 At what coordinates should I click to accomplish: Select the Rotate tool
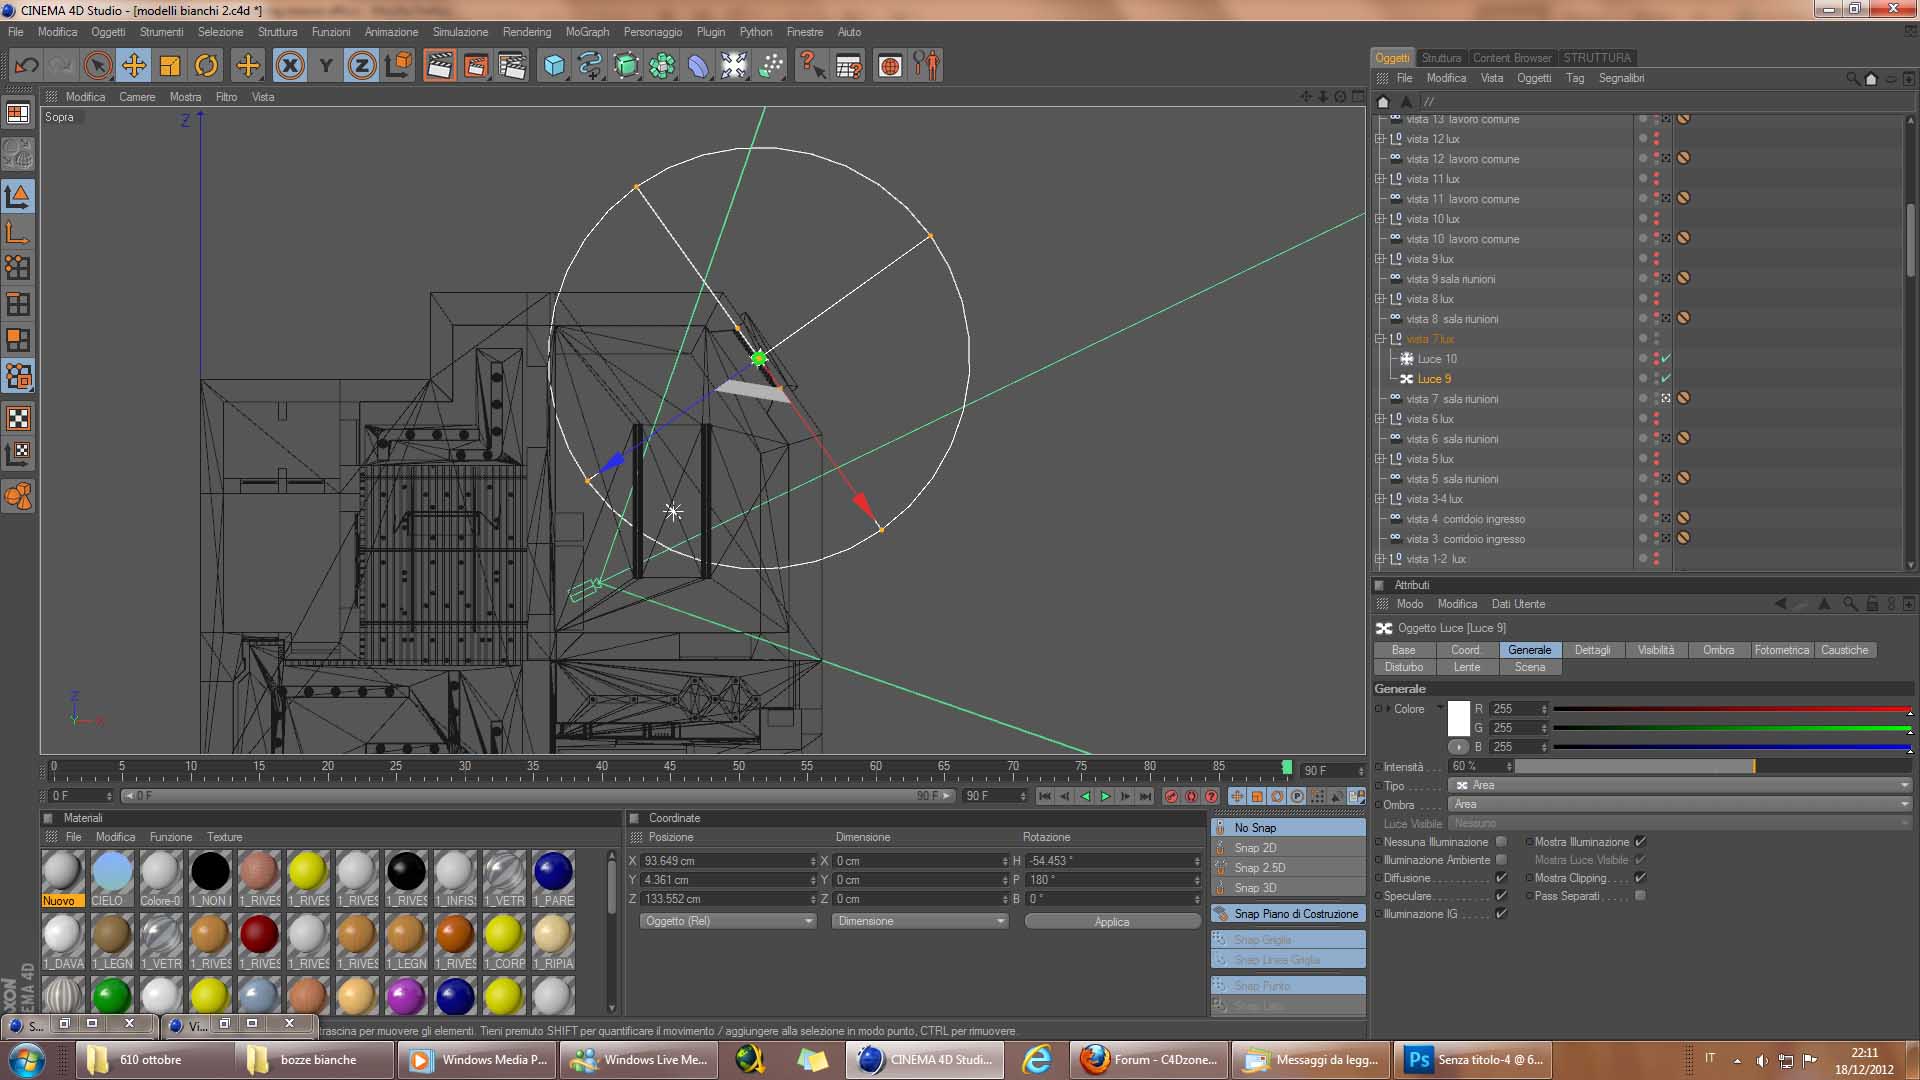(x=206, y=66)
